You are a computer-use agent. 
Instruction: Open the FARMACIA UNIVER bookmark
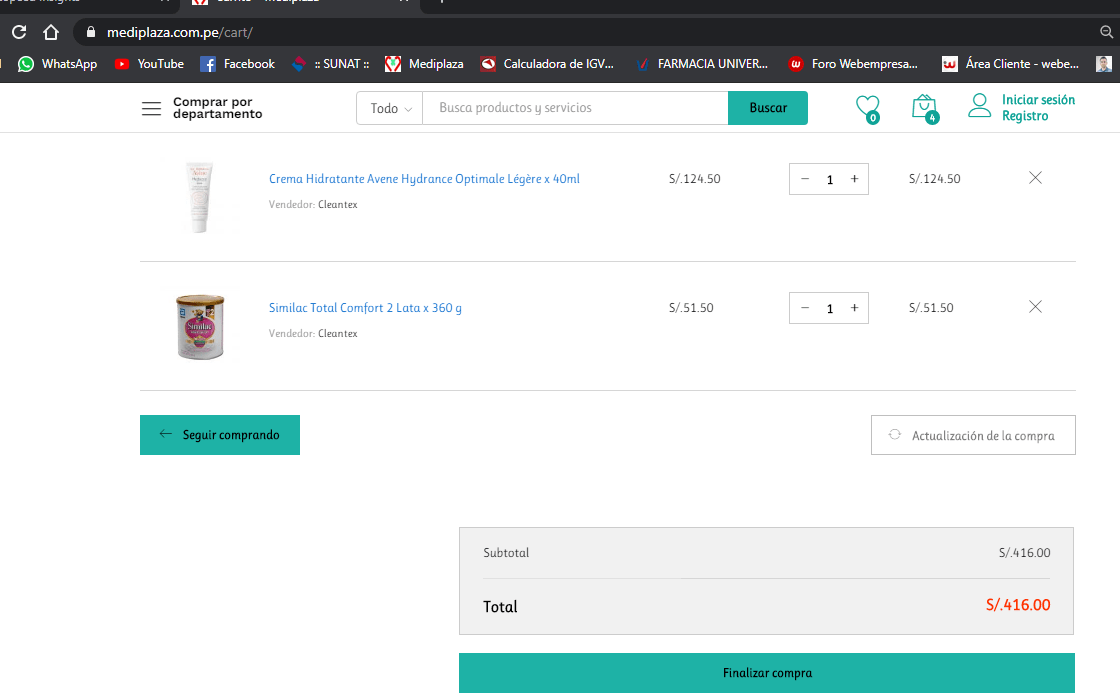coord(702,64)
